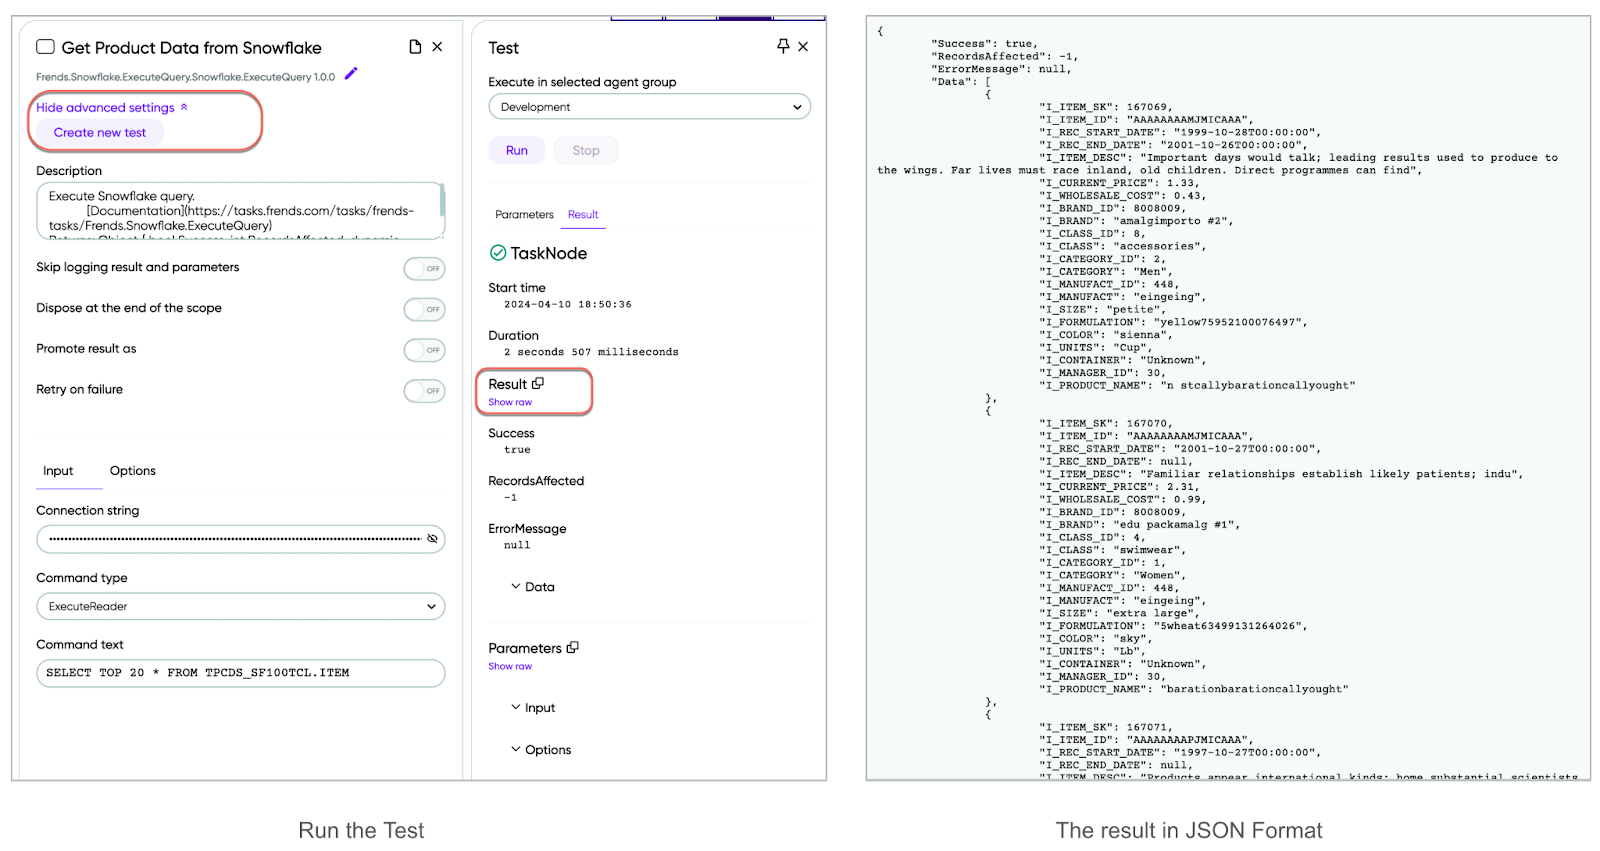Expand the Options parameters section
Viewport: 1600px width, 851px height.
[541, 750]
